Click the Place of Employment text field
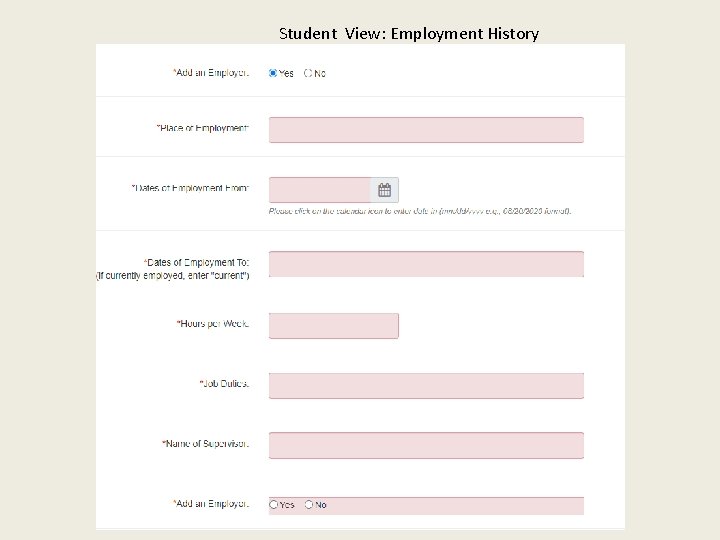The width and height of the screenshot is (720, 540). 426,130
